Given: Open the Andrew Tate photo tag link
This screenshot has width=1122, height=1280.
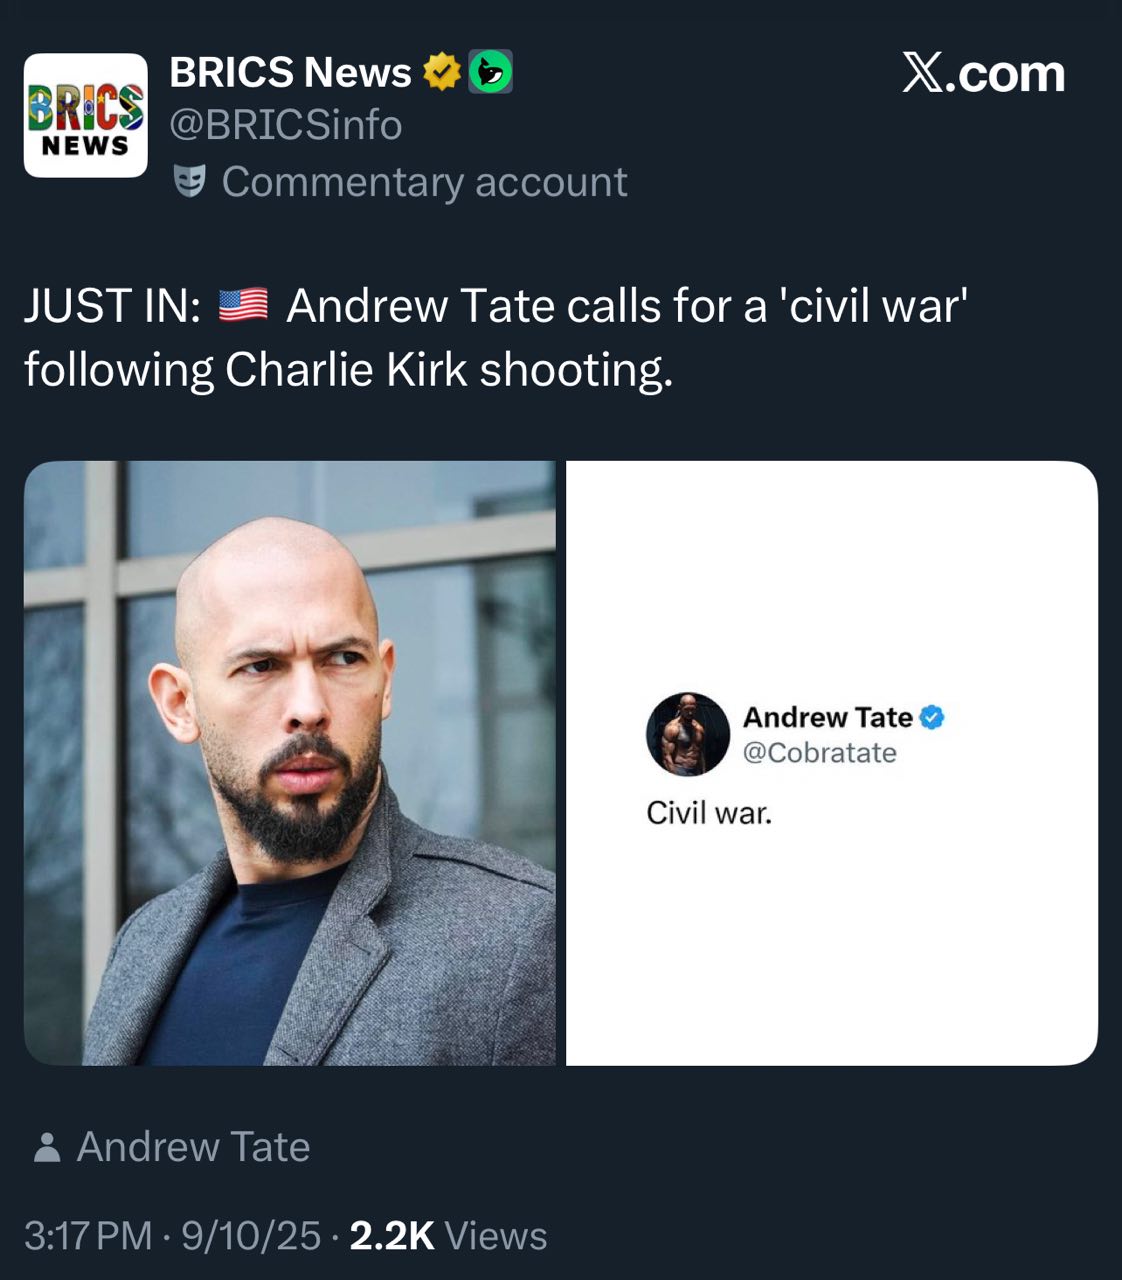Looking at the screenshot, I should (x=193, y=1147).
